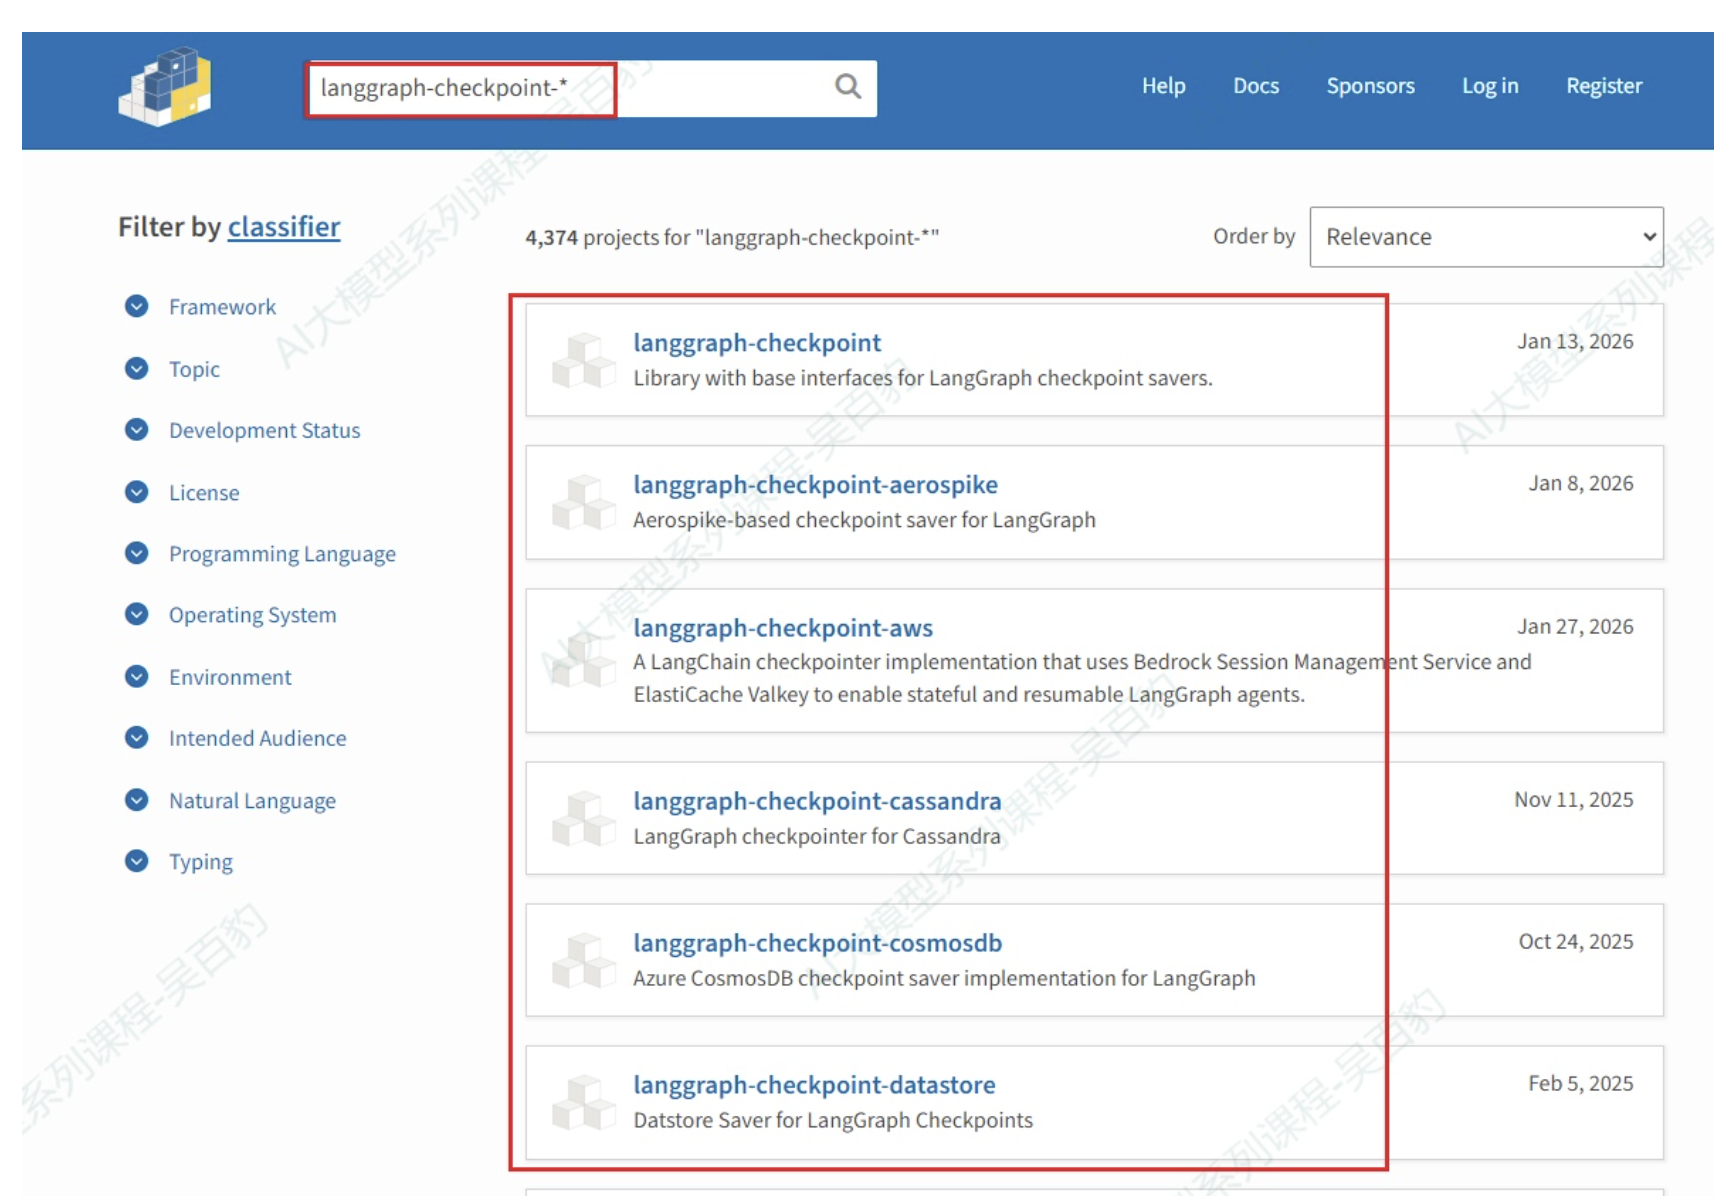This screenshot has height=1196, width=1726.
Task: Click 'Aerospike-based checkpoint saver for LangGraph' description
Action: coord(864,520)
